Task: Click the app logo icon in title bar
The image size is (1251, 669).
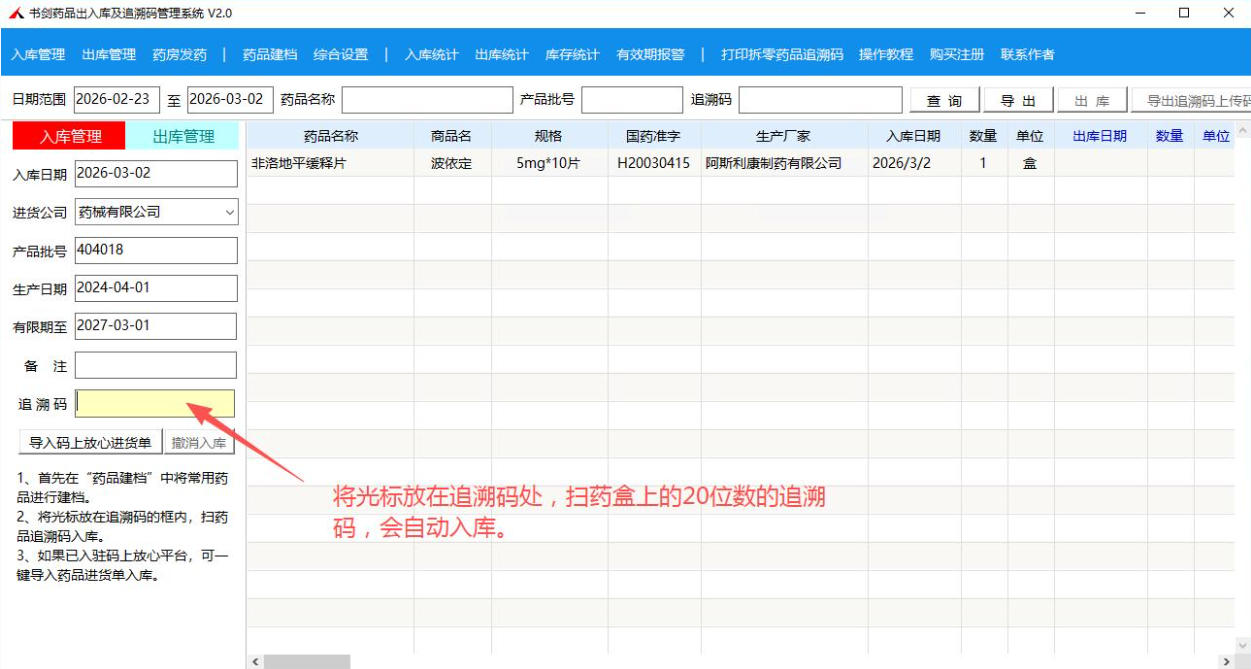Action: click(15, 13)
